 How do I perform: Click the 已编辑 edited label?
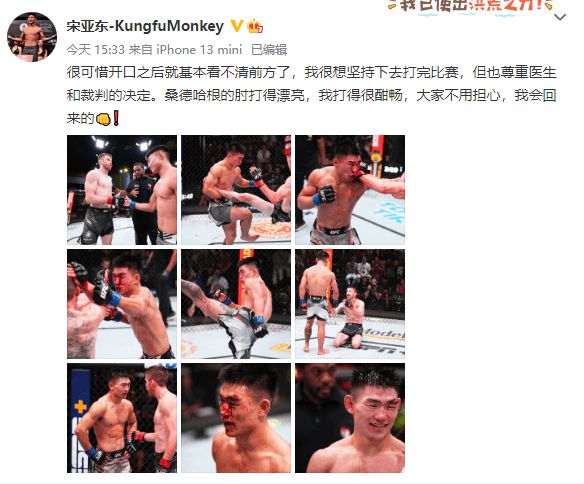coord(269,50)
